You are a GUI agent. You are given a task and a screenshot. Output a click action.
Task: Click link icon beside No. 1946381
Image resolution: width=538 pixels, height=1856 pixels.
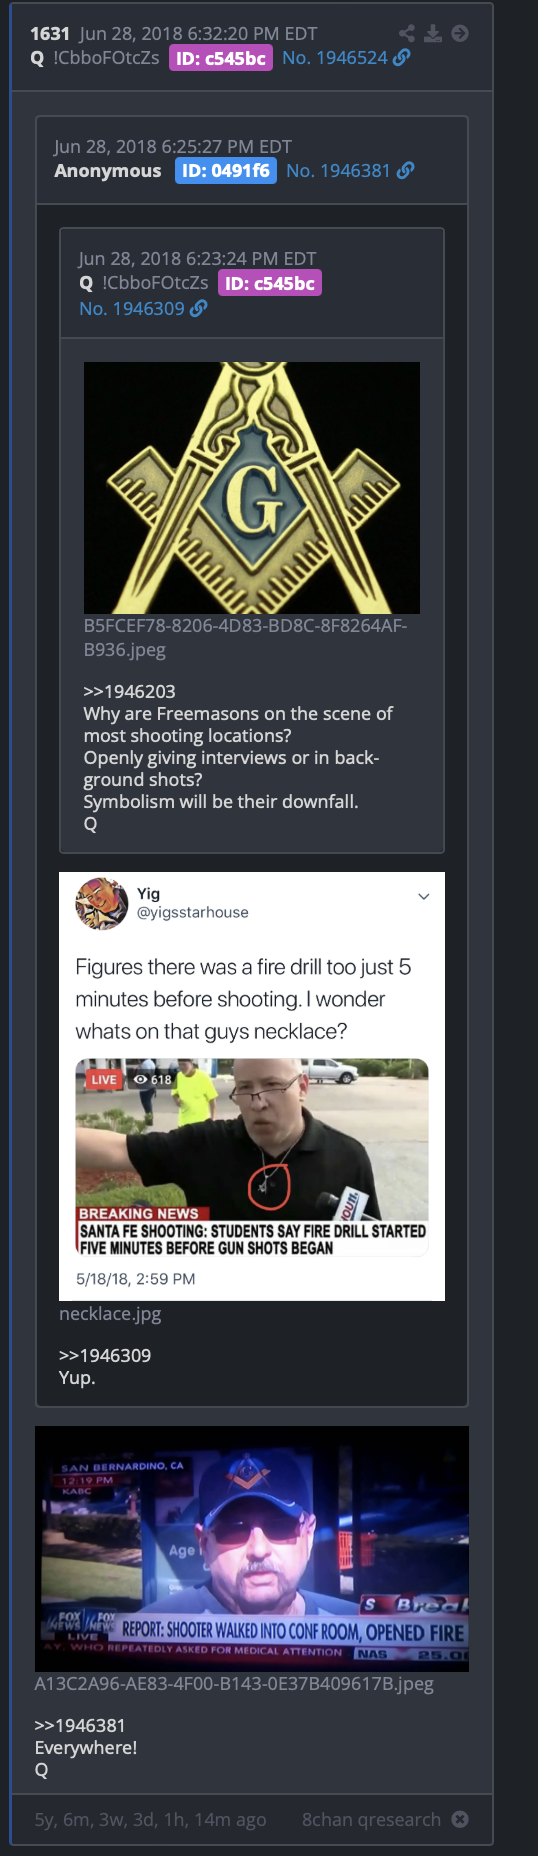pos(406,171)
